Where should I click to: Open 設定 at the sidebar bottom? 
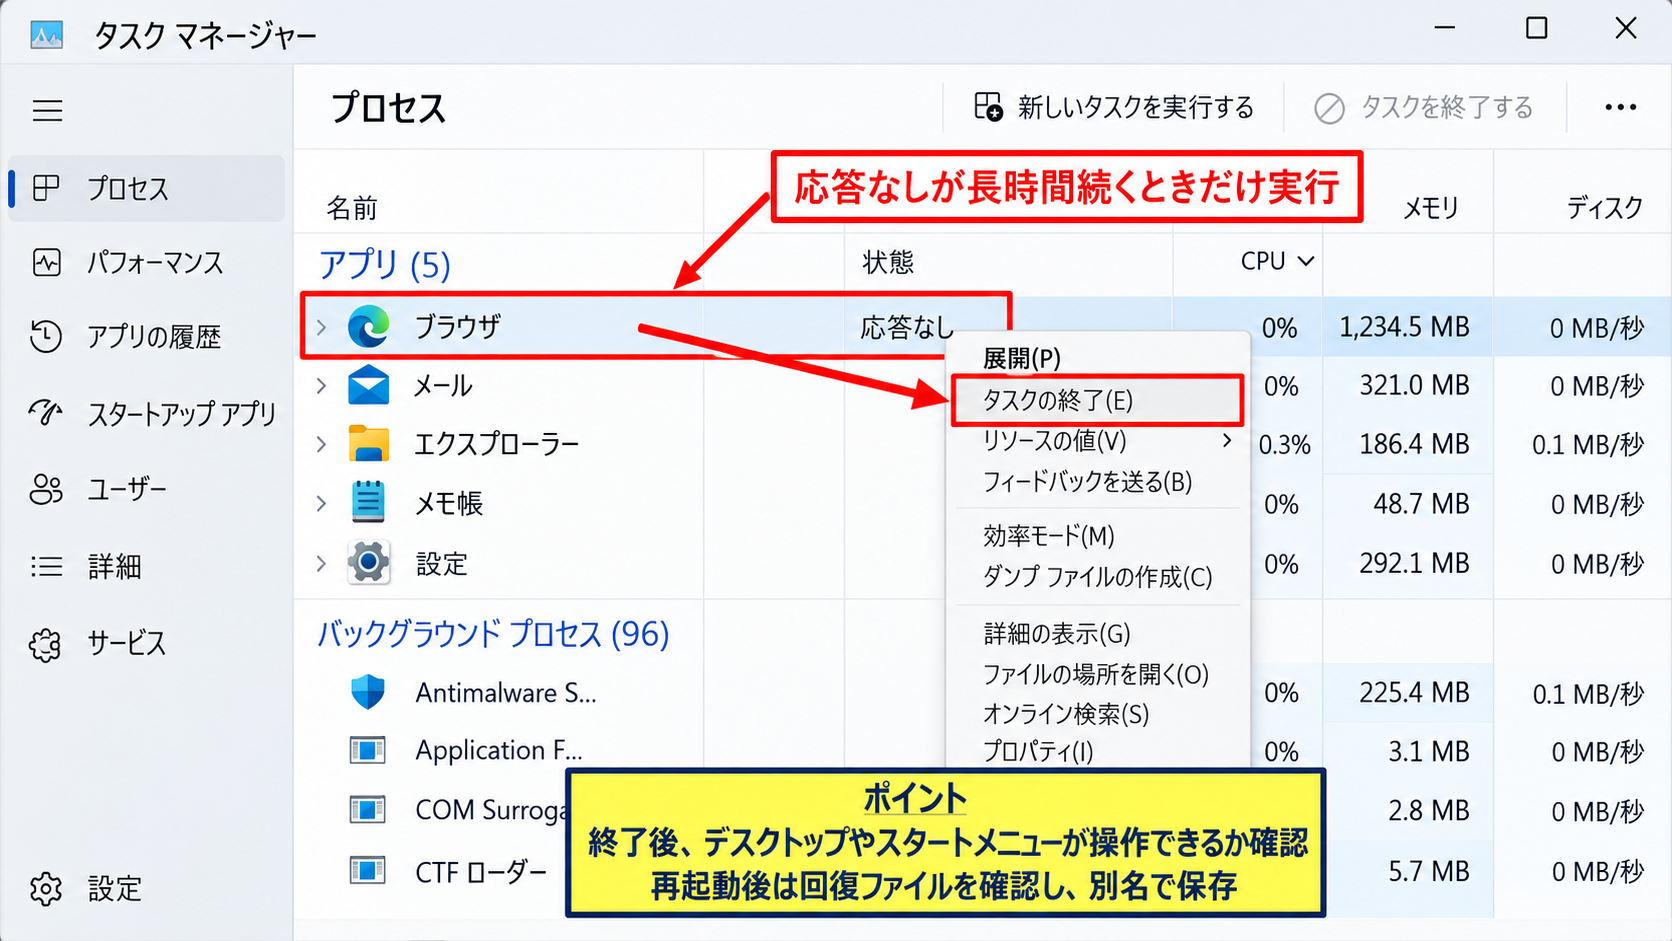(x=86, y=888)
